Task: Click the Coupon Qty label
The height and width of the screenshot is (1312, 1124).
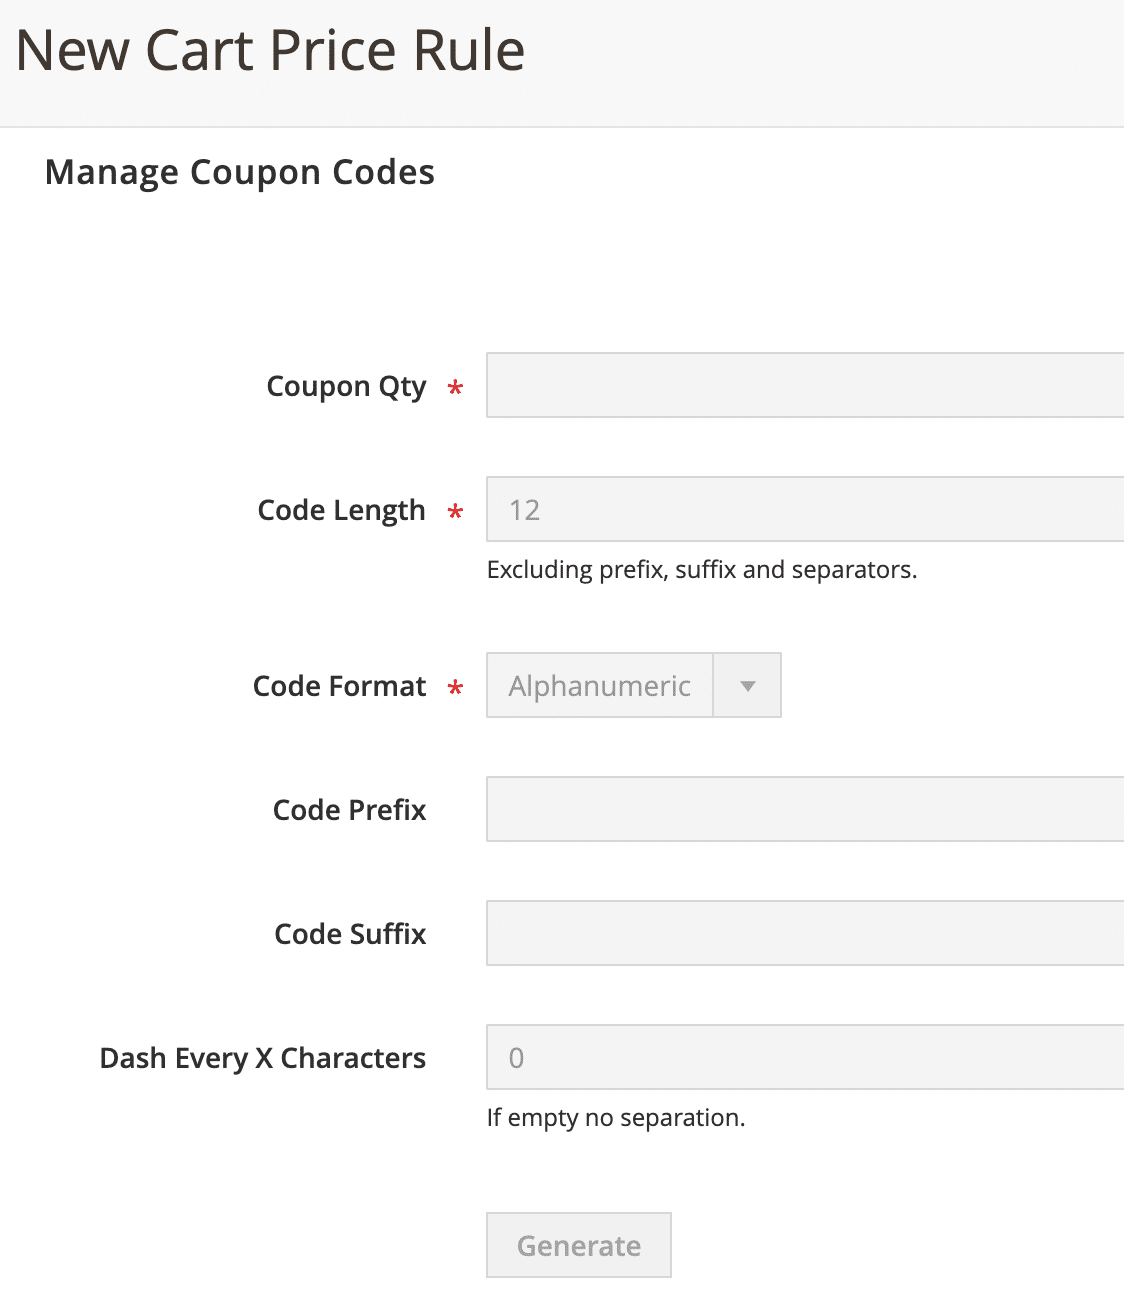Action: click(x=346, y=387)
